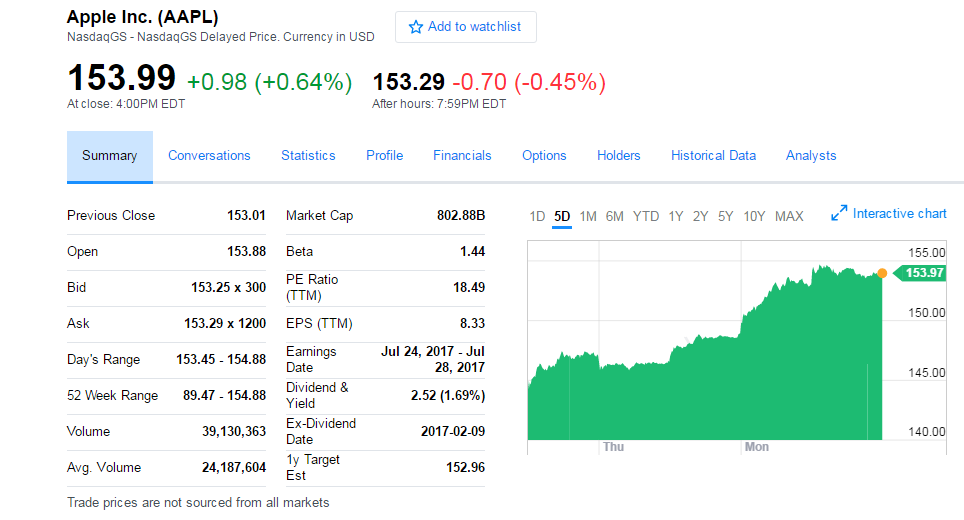Click the Open value 153.88

pos(247,251)
